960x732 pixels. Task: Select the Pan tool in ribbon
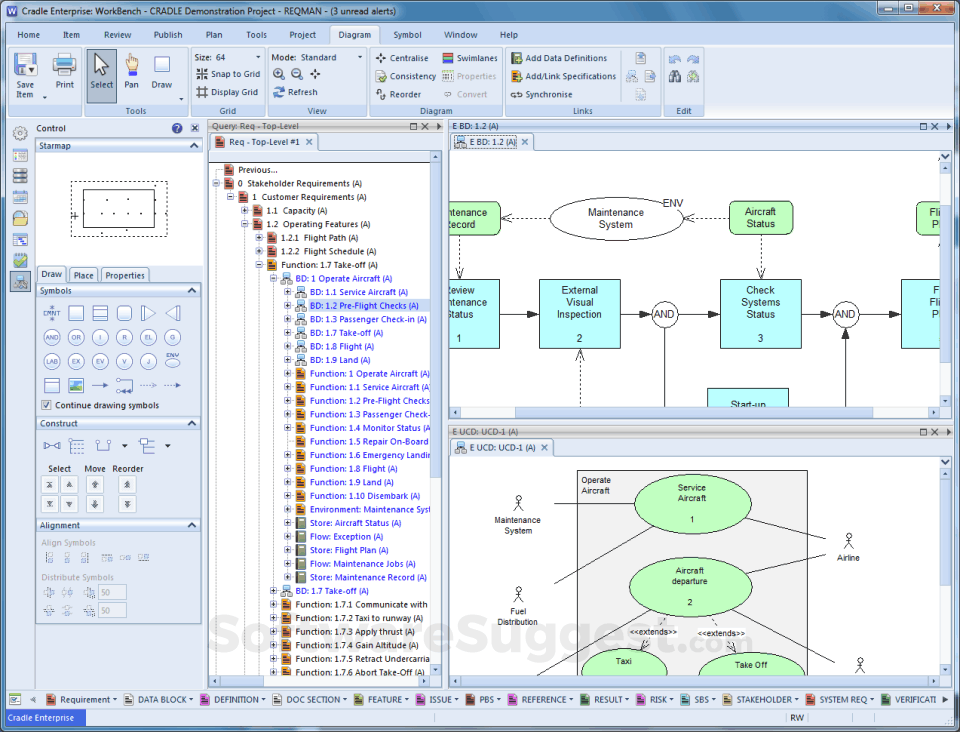pyautogui.click(x=131, y=72)
